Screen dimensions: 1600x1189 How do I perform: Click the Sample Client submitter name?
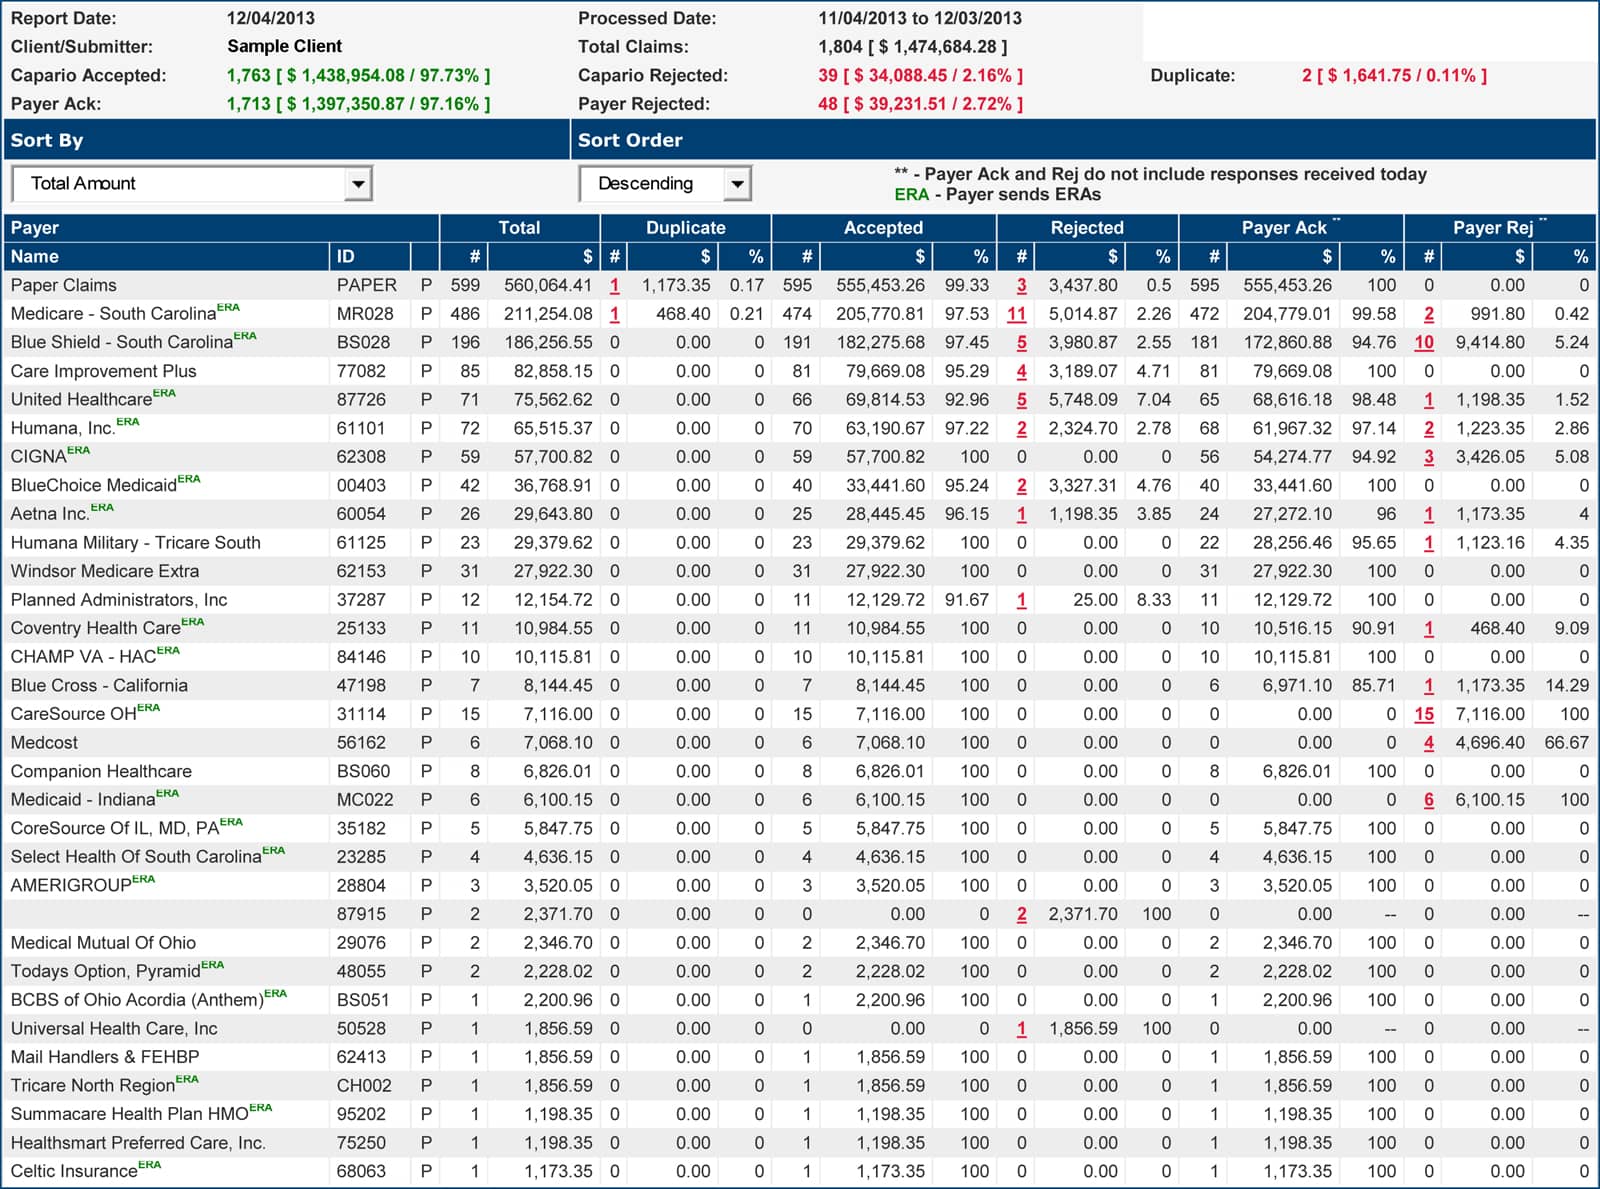point(284,46)
